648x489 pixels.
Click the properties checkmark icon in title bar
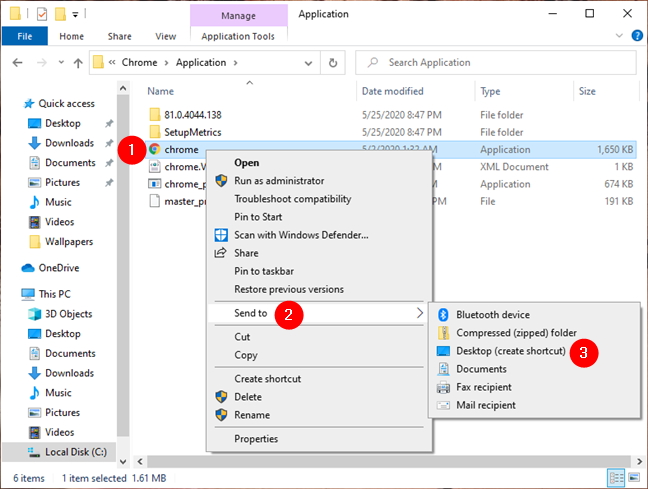coord(42,14)
